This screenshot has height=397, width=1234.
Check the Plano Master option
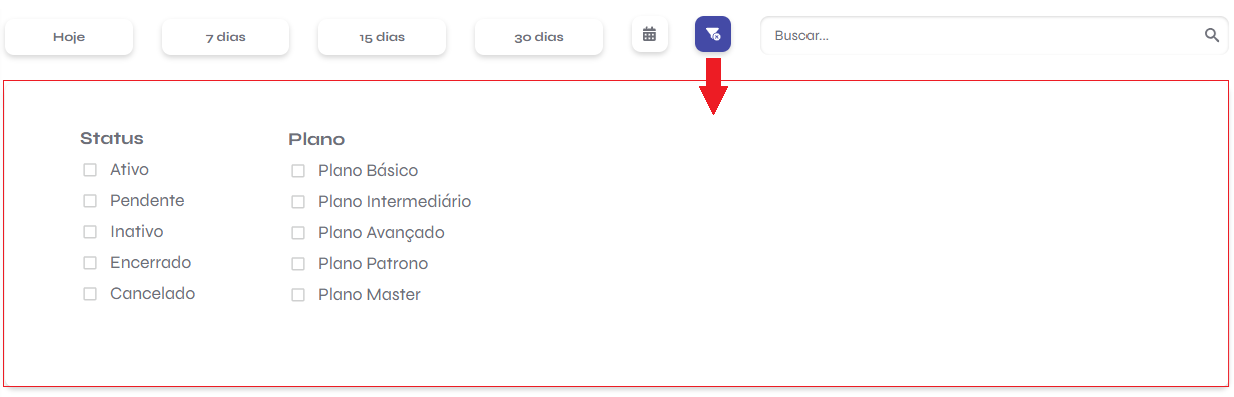pyautogui.click(x=298, y=295)
